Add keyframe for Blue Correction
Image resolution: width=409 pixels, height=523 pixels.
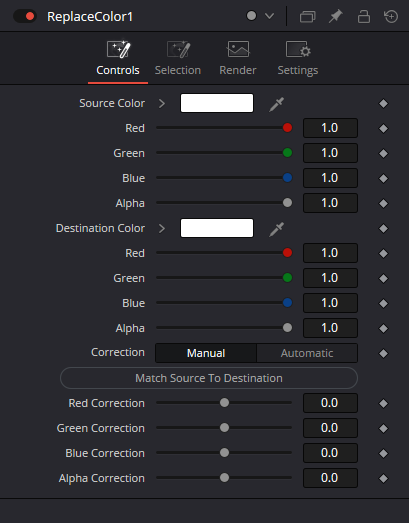(383, 454)
